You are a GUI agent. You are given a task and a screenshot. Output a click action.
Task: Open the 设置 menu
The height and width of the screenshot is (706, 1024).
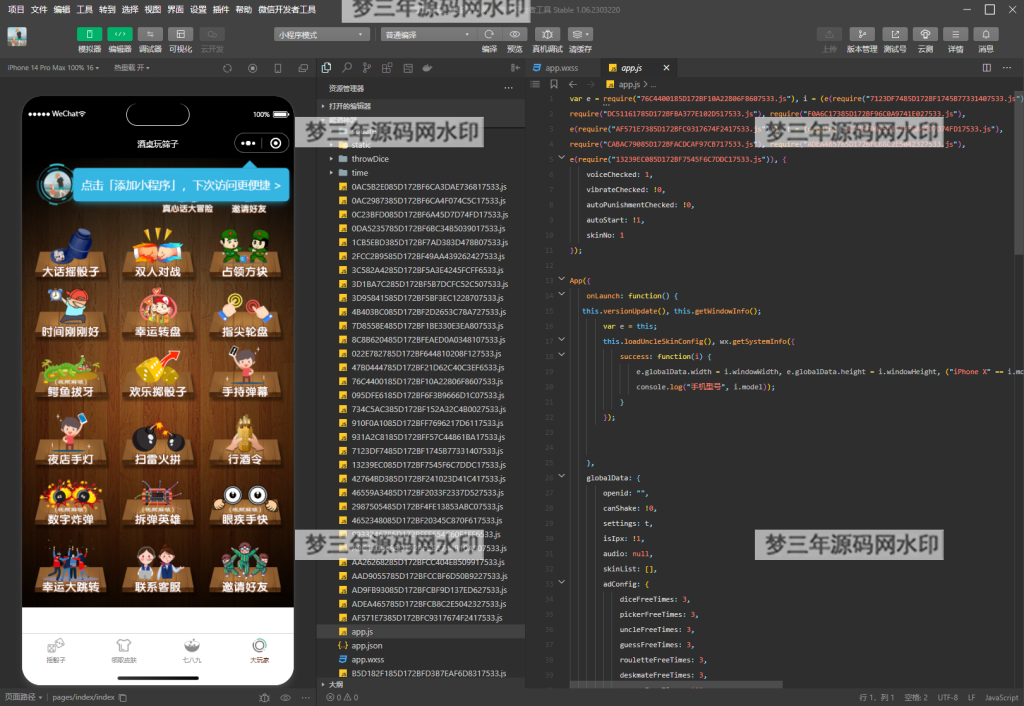click(x=198, y=9)
